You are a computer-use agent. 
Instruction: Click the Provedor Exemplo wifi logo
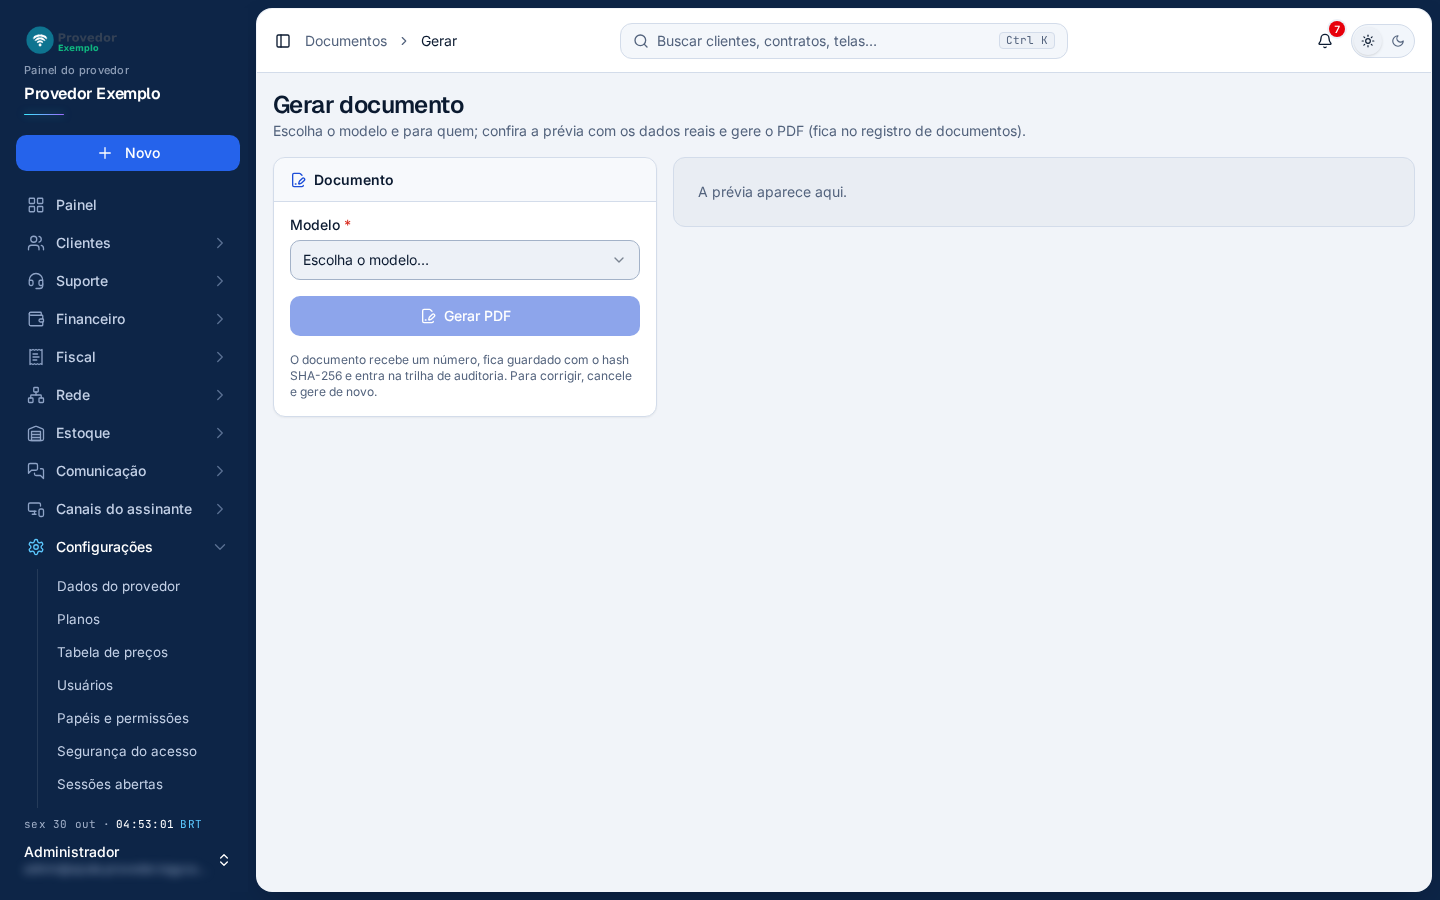(40, 40)
